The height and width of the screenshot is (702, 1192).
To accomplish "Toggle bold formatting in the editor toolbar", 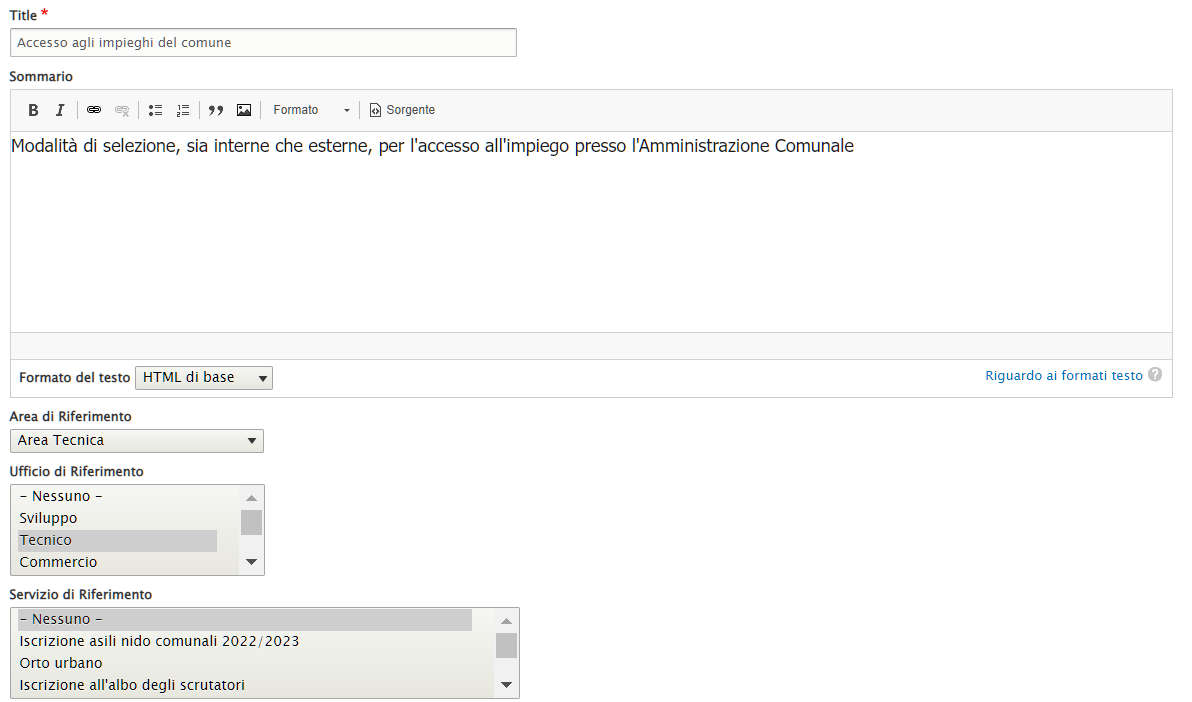I will point(33,110).
